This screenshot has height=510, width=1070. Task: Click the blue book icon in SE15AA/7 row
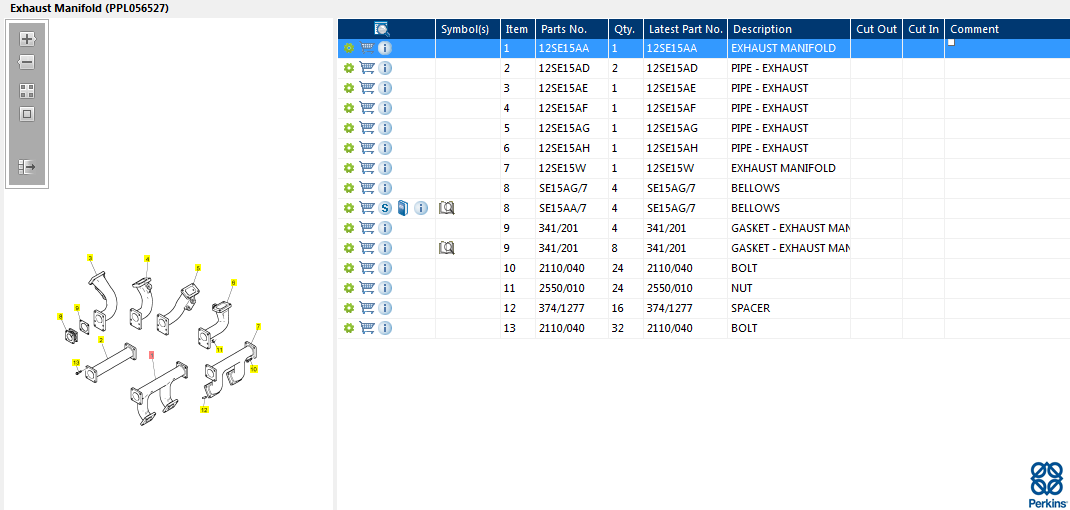(403, 208)
